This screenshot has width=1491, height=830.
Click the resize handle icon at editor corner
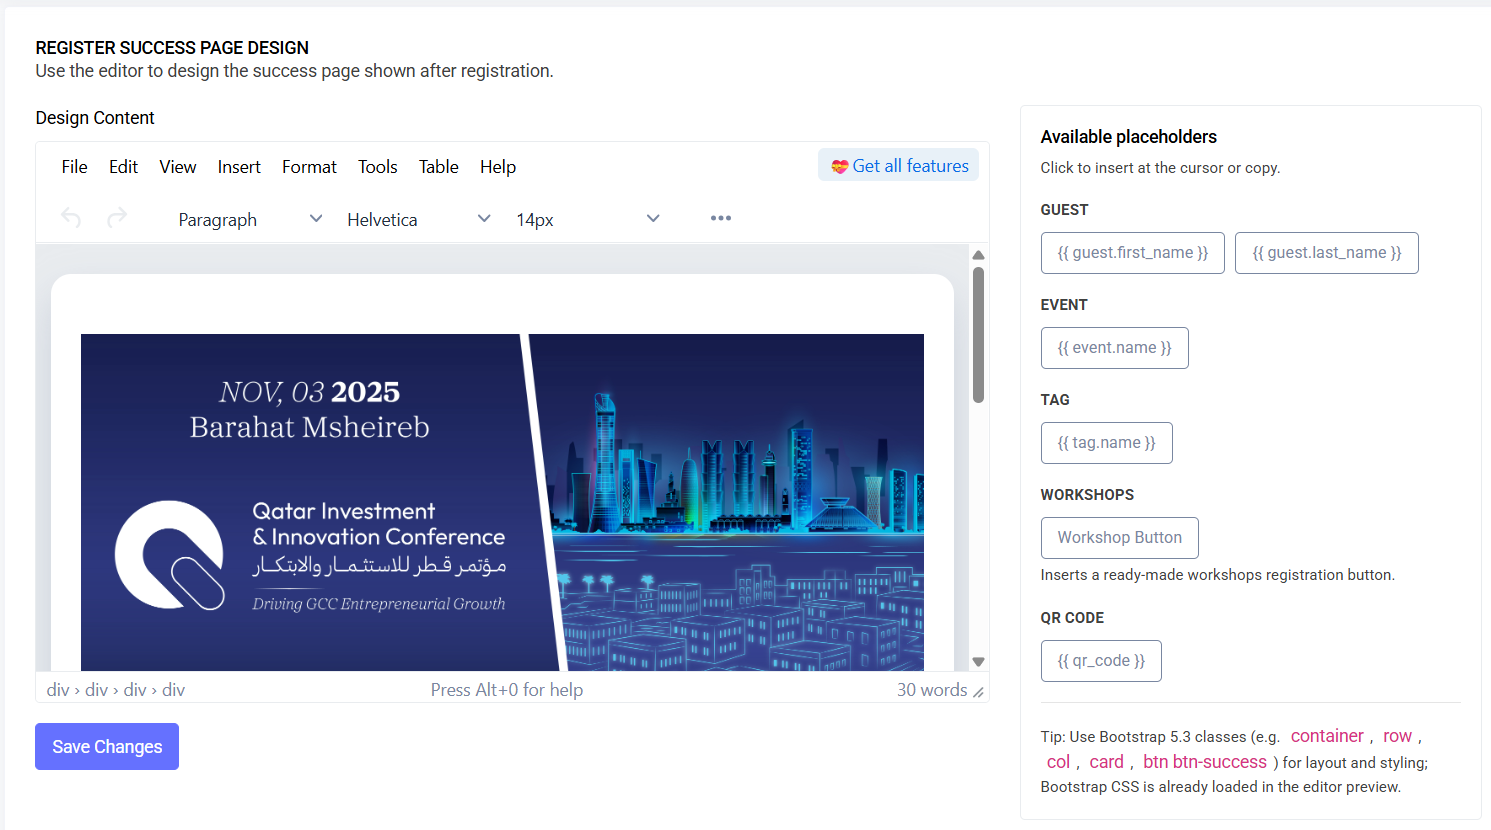coord(976,690)
